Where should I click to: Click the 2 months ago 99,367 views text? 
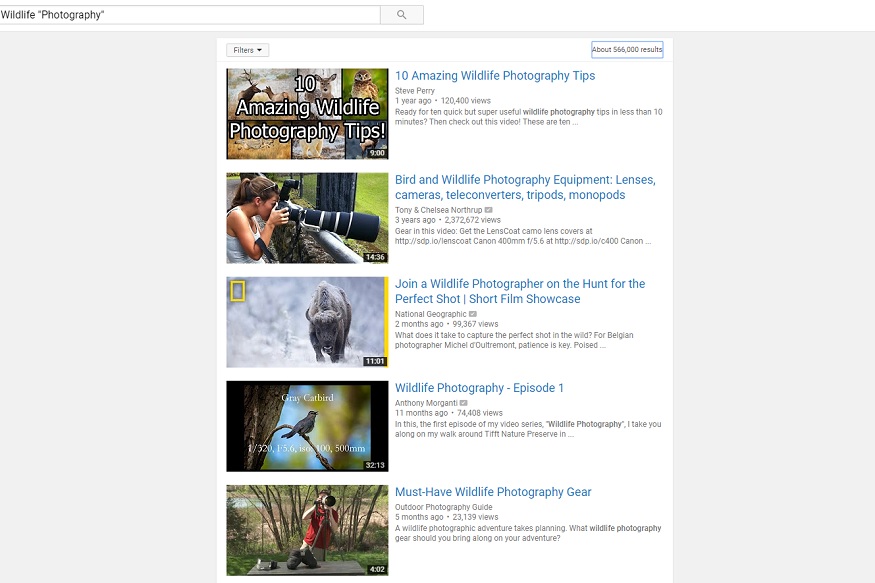click(446, 324)
